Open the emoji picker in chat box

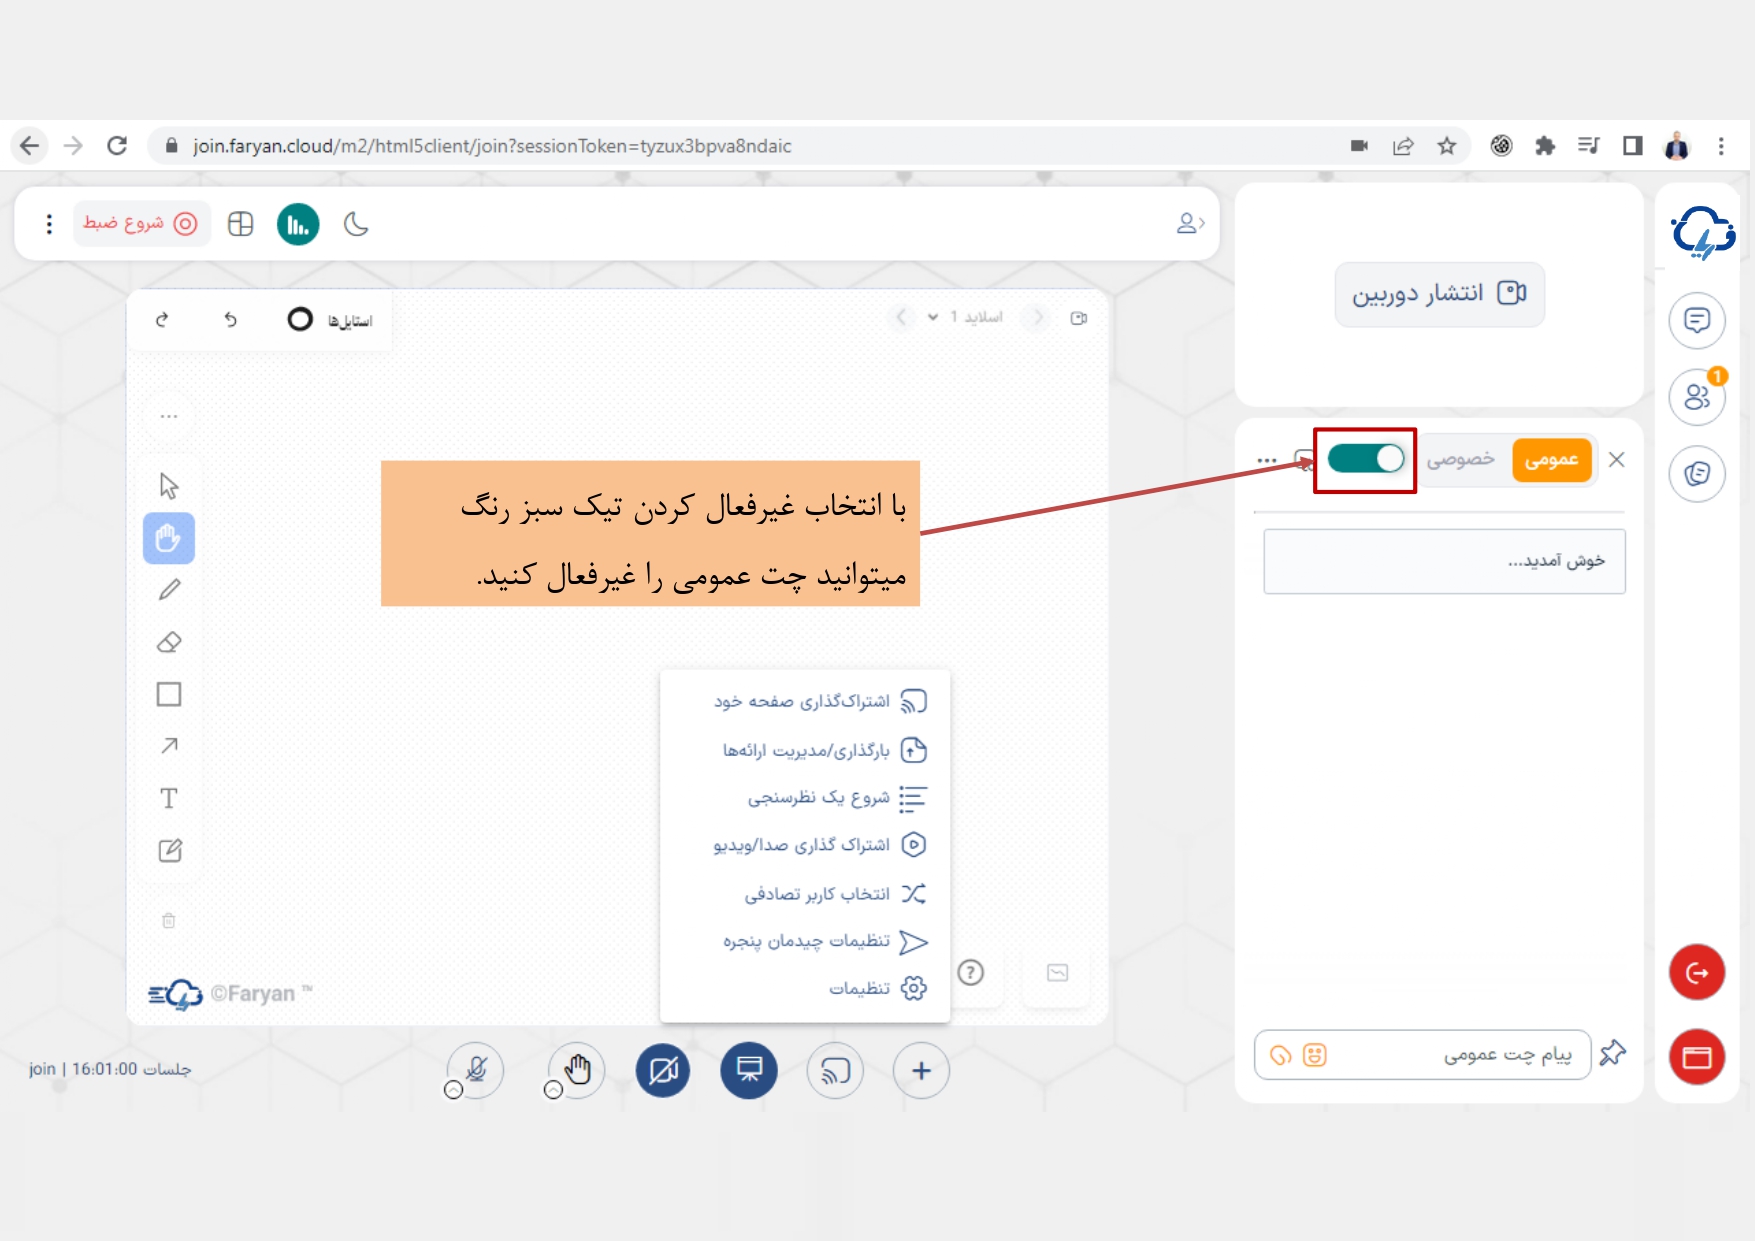coord(1314,1055)
